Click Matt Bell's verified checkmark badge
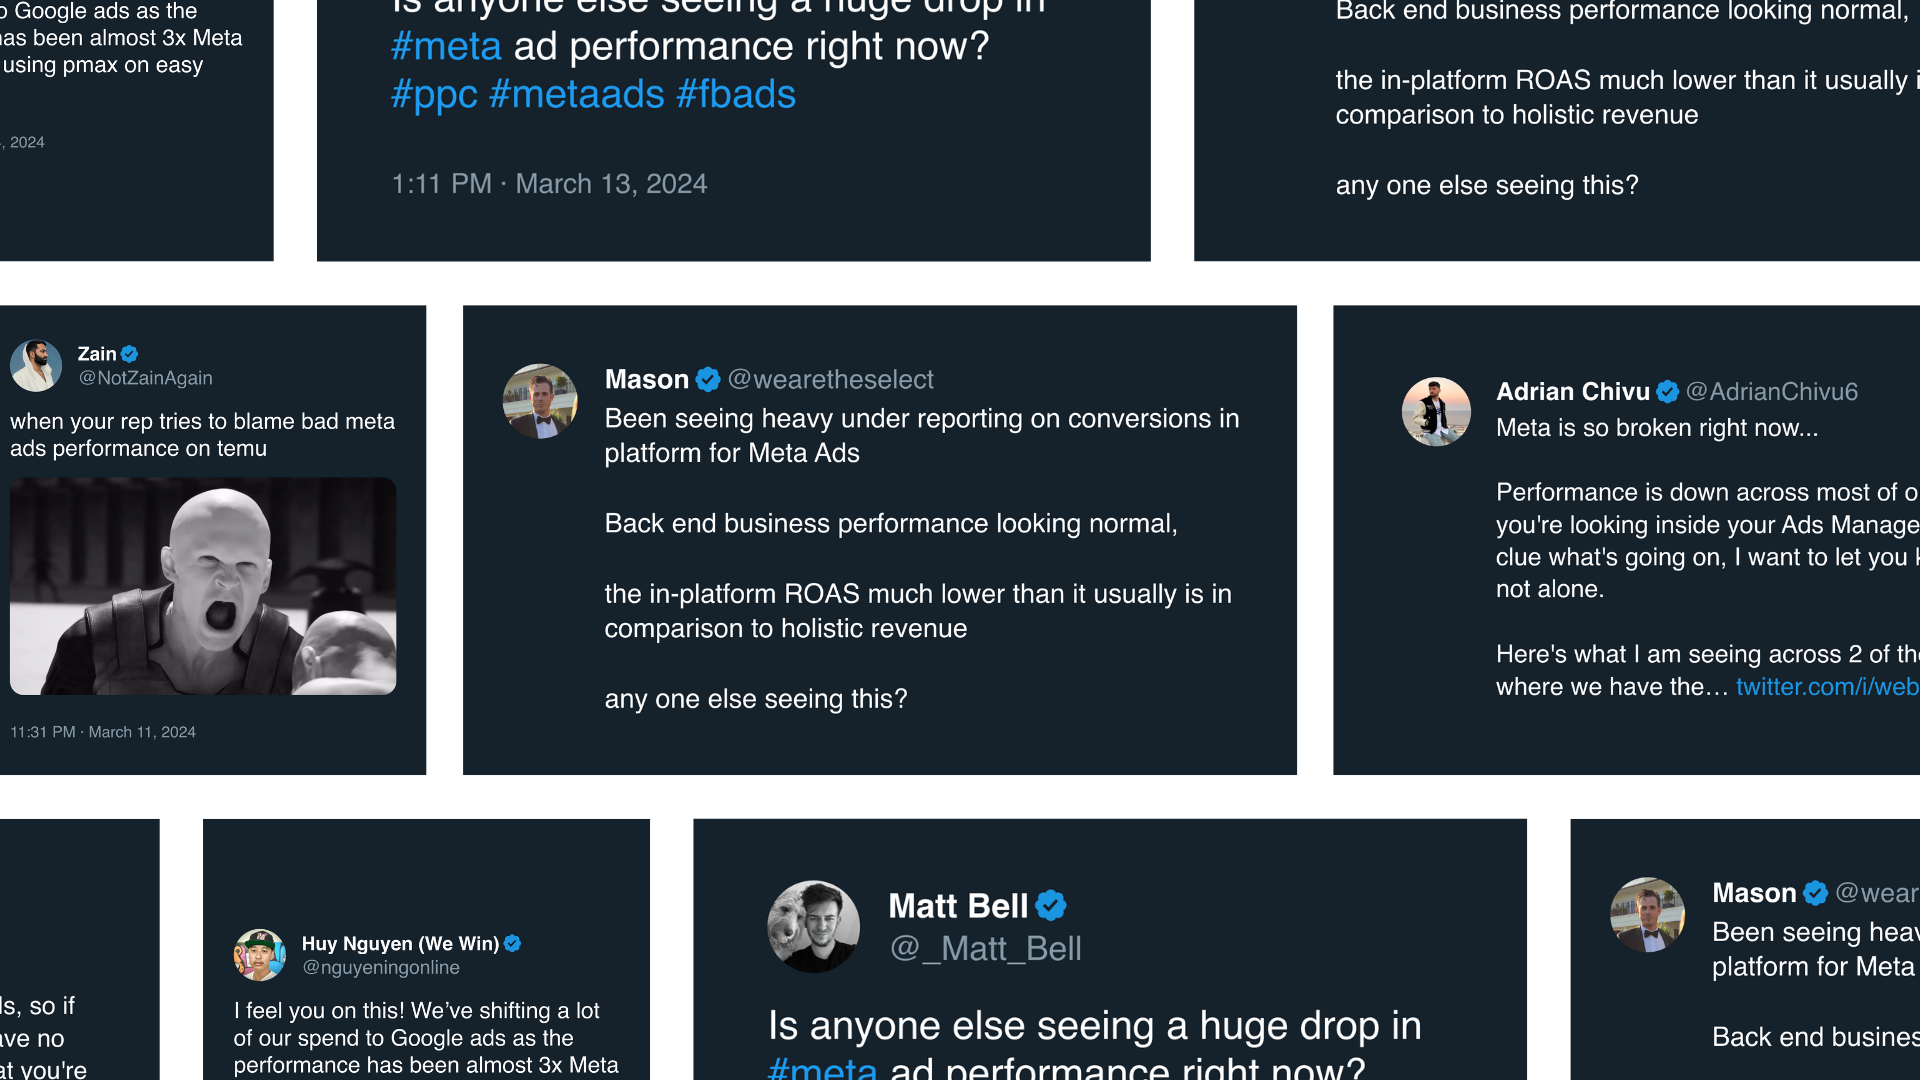 [x=1051, y=906]
